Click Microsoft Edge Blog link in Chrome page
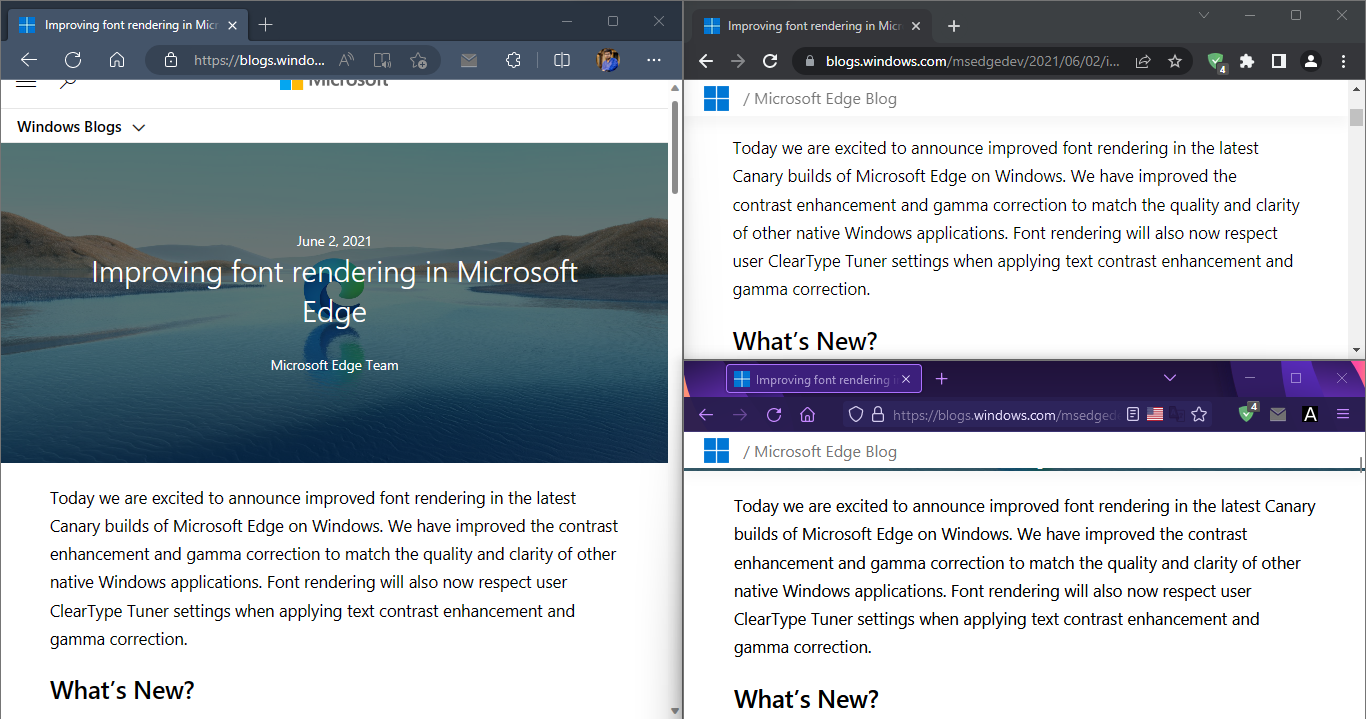 tap(825, 98)
